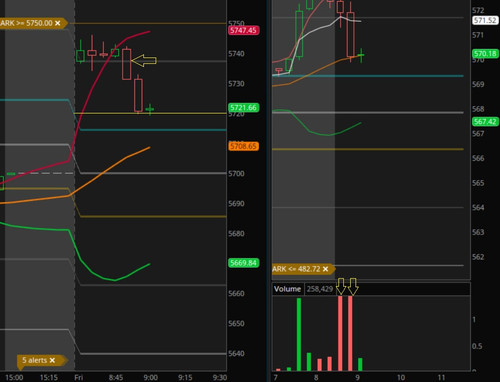Click the 15:00 time axis label
The image size is (500, 382).
coord(14,377)
